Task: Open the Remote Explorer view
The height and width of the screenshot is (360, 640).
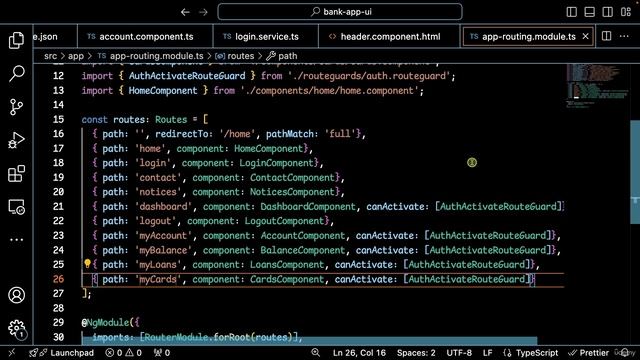Action: (x=16, y=207)
